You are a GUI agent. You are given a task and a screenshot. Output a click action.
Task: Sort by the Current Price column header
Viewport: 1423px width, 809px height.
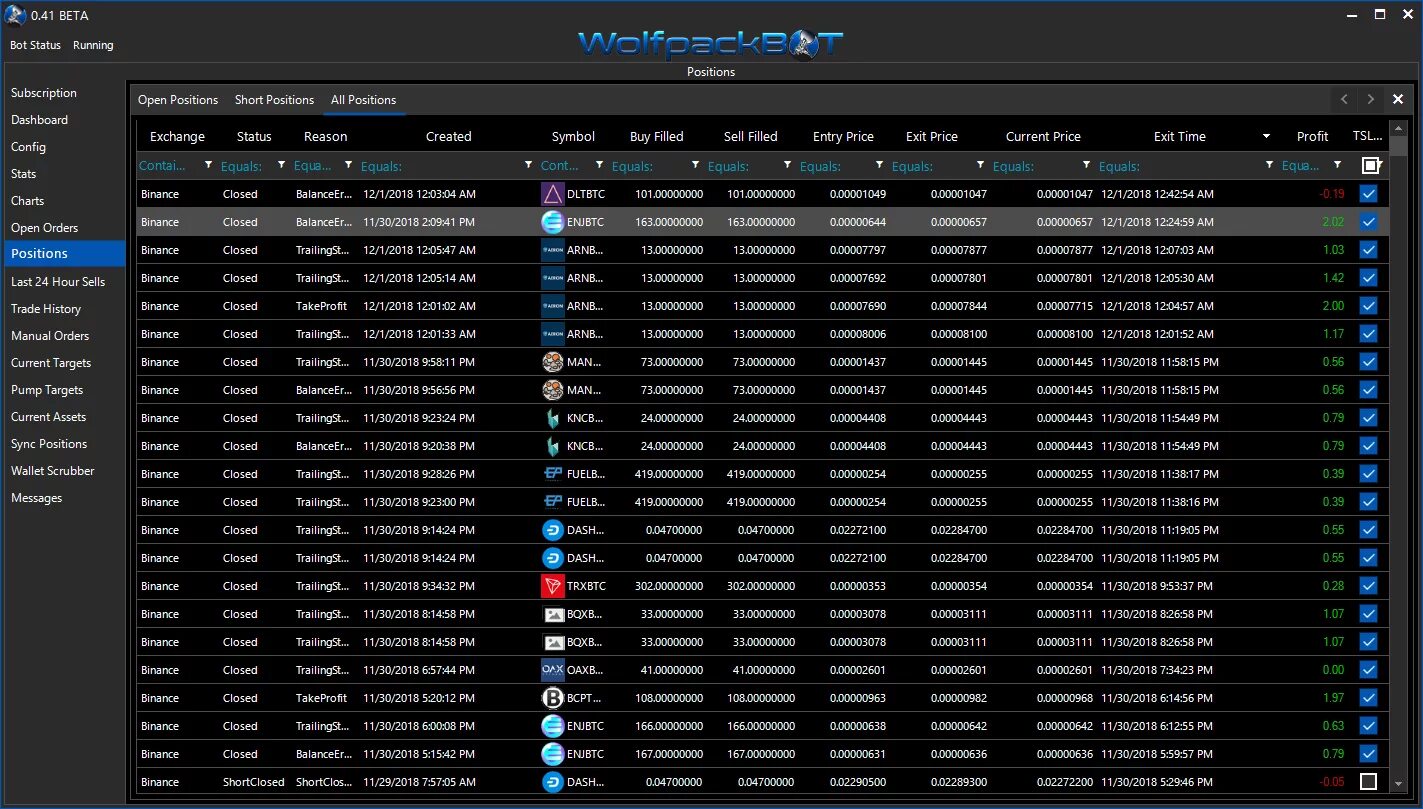tap(1043, 137)
